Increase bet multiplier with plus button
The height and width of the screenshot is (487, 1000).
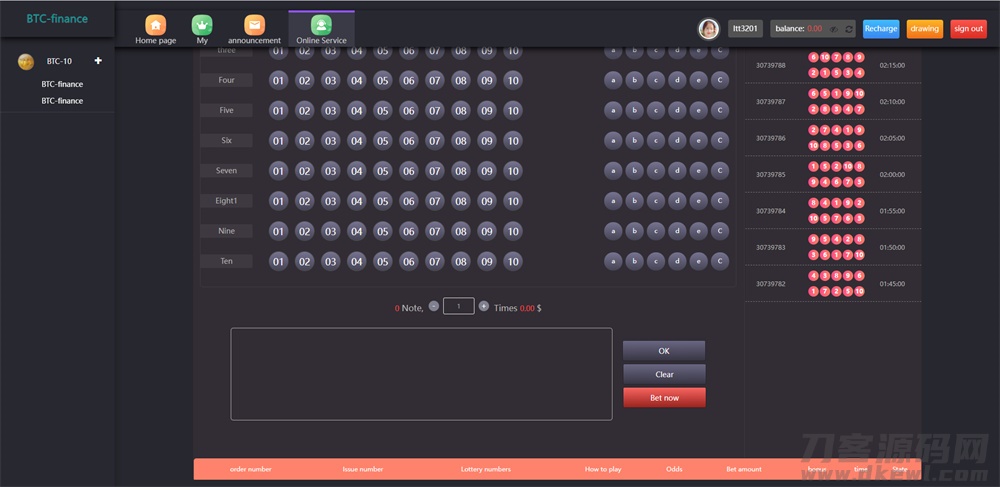click(484, 306)
